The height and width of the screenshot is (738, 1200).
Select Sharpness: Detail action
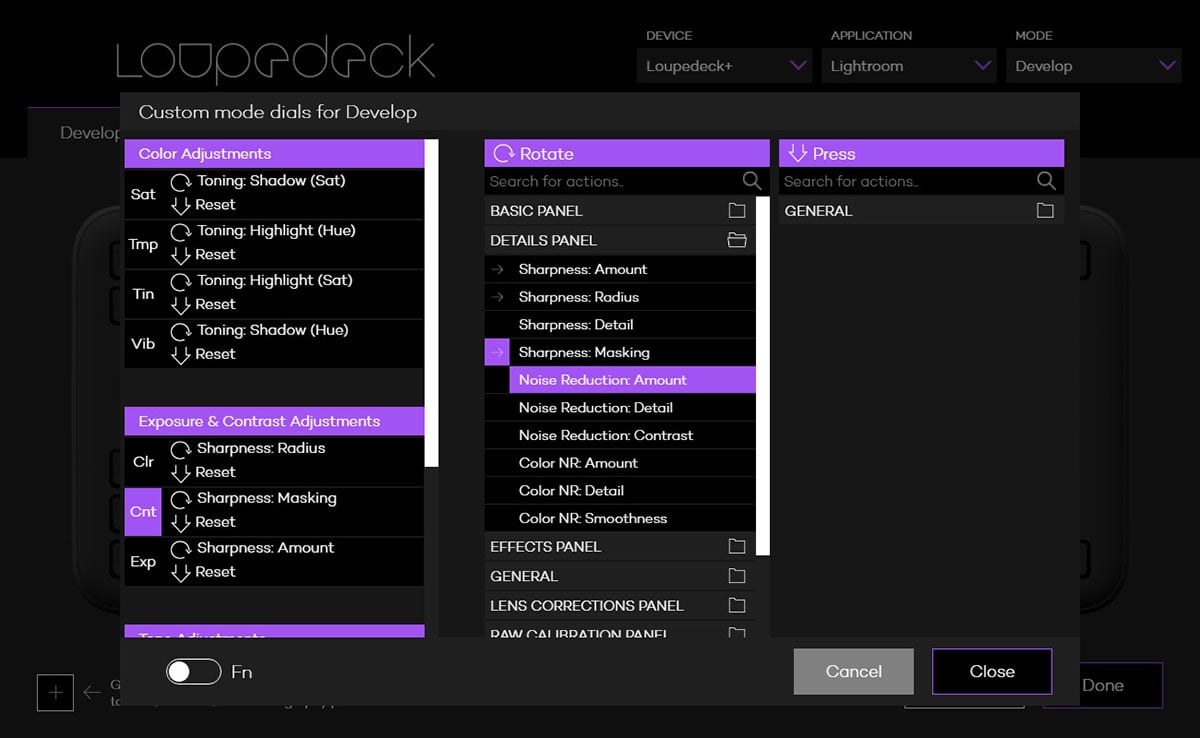[x=620, y=325]
